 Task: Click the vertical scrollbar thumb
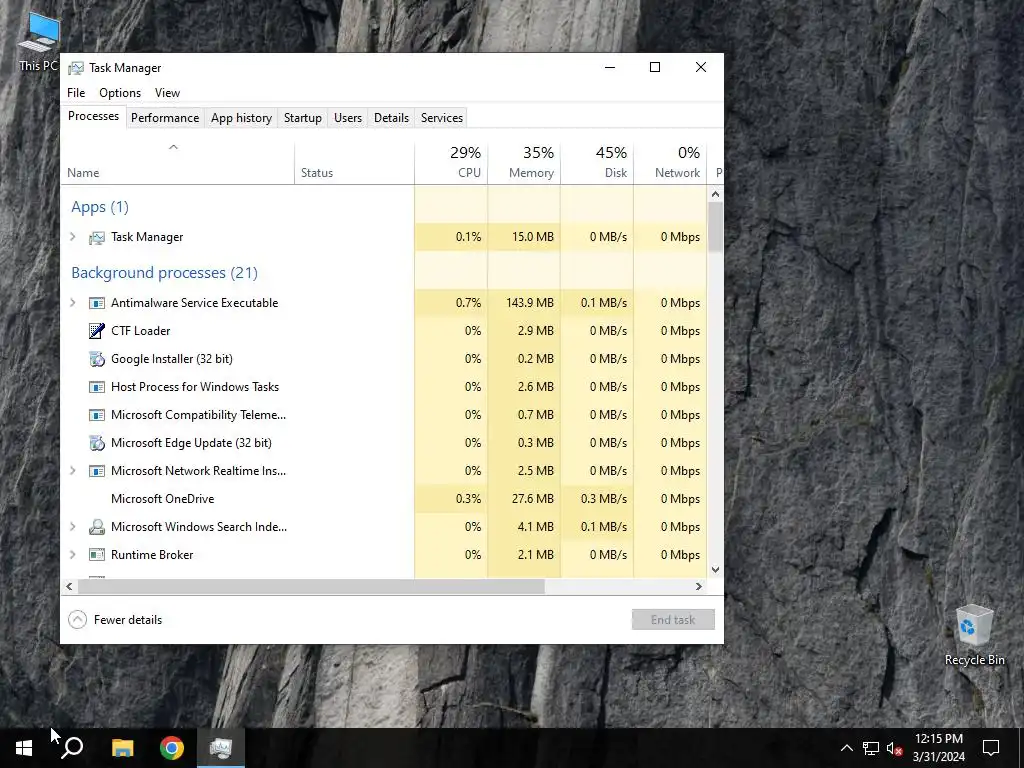[x=715, y=227]
